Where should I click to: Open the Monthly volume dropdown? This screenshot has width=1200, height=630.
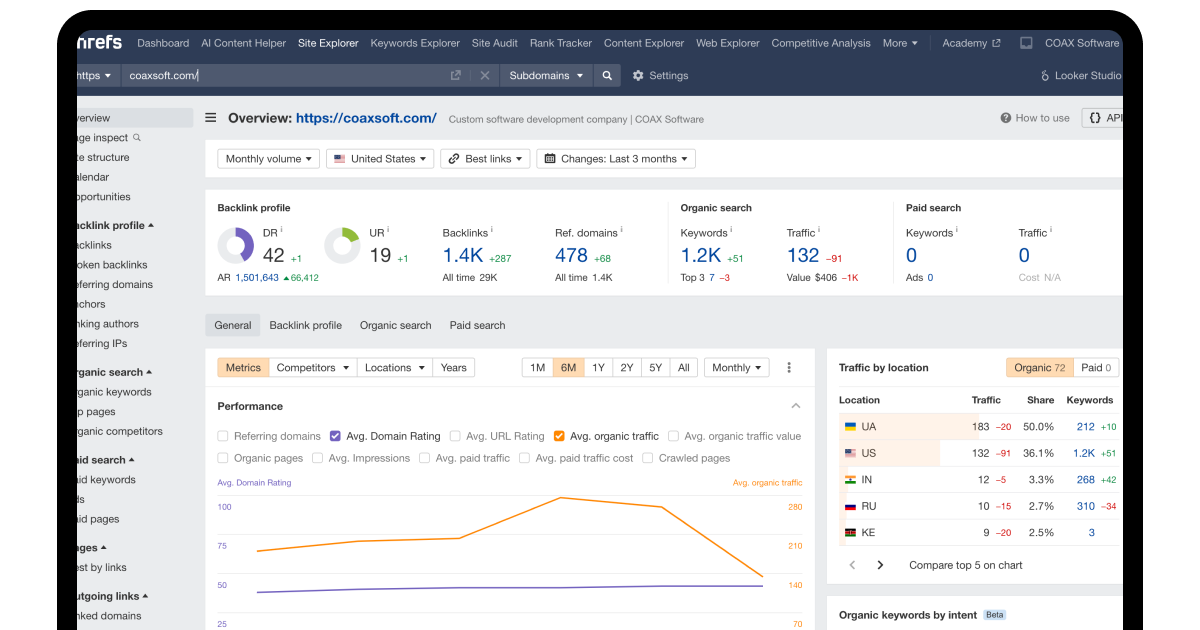coord(269,159)
